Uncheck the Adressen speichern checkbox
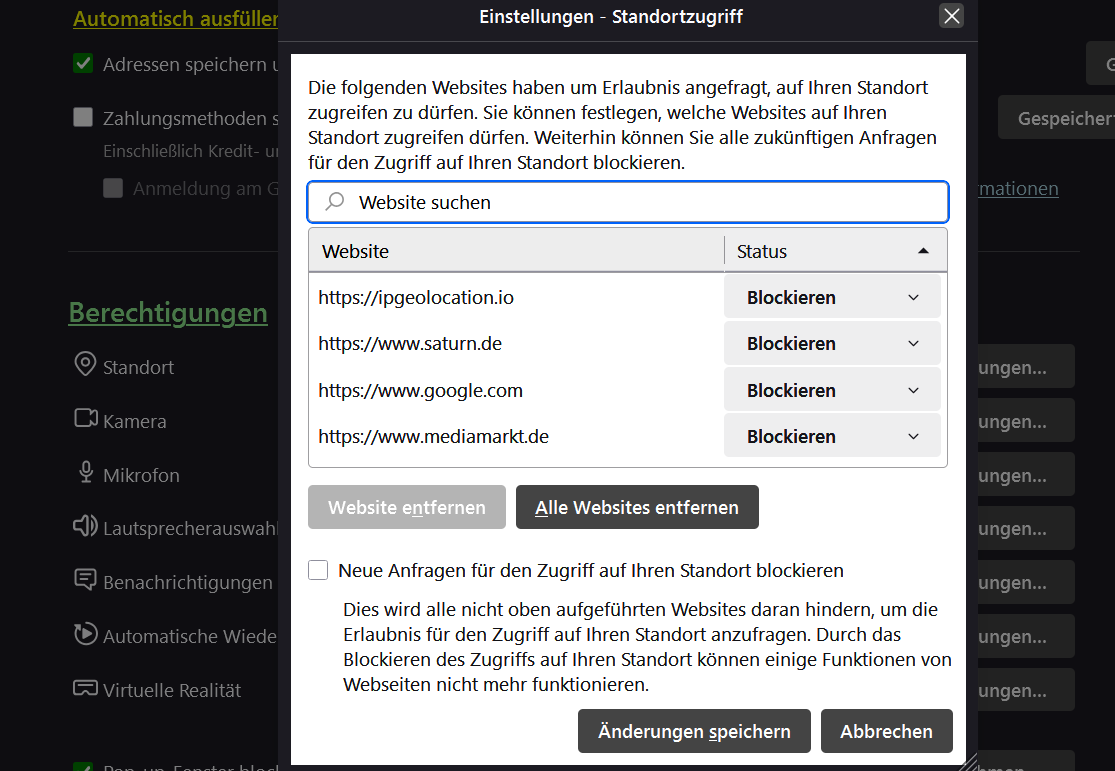 point(83,64)
